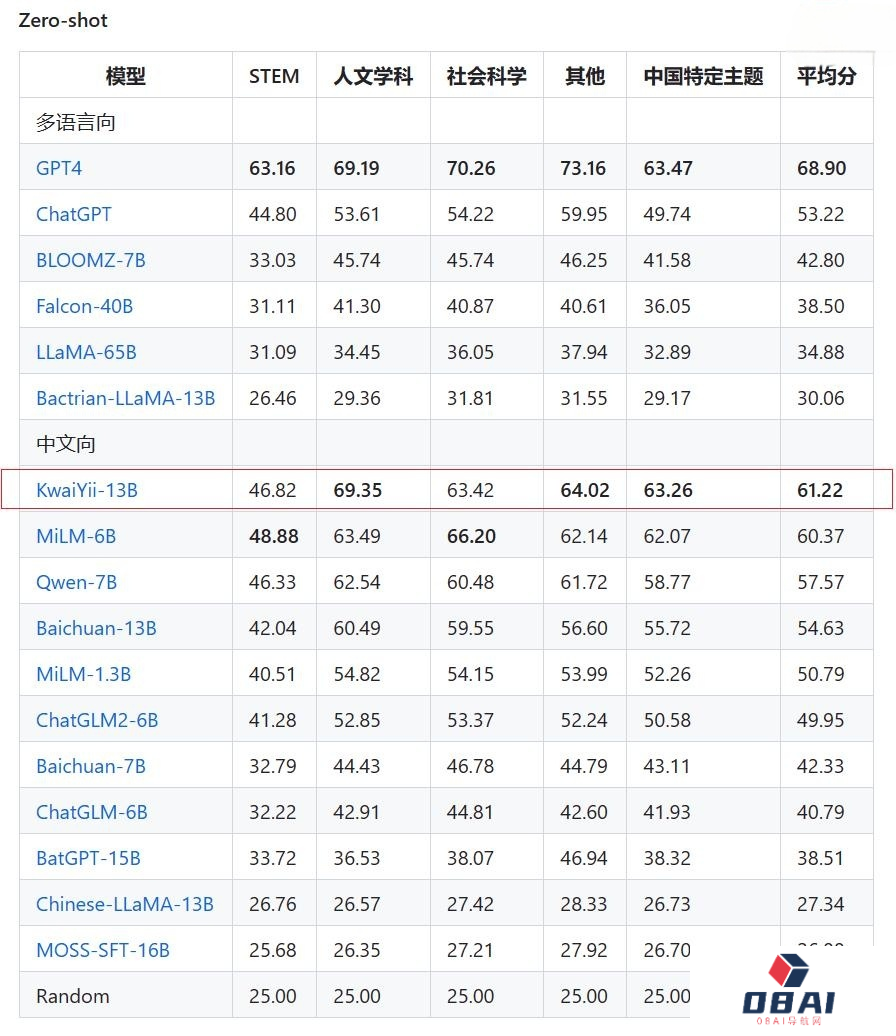This screenshot has width=896, height=1036.
Task: Open the BatGPT-15B model link
Action: (88, 858)
